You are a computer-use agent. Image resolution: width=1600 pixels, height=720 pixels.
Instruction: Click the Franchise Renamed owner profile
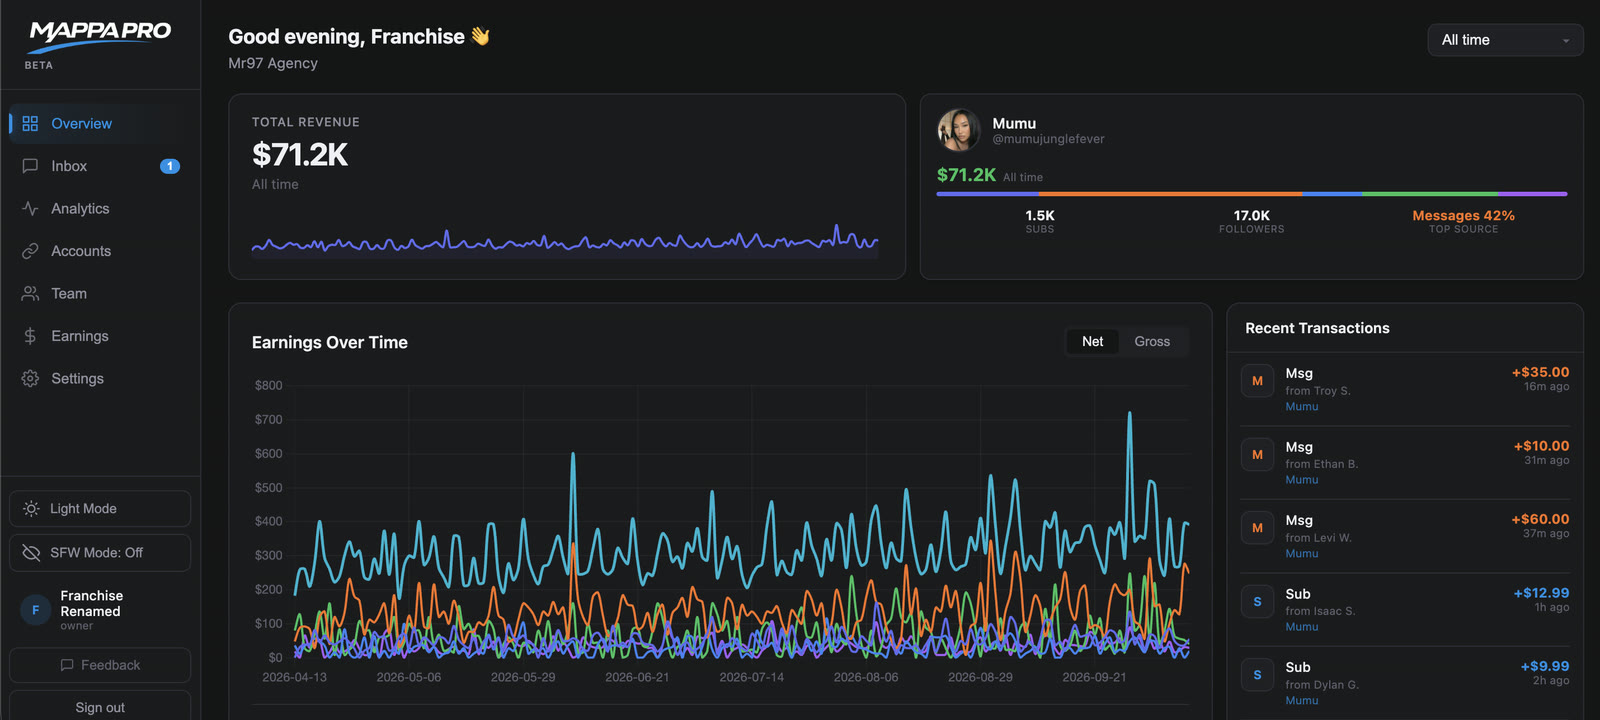click(x=100, y=609)
